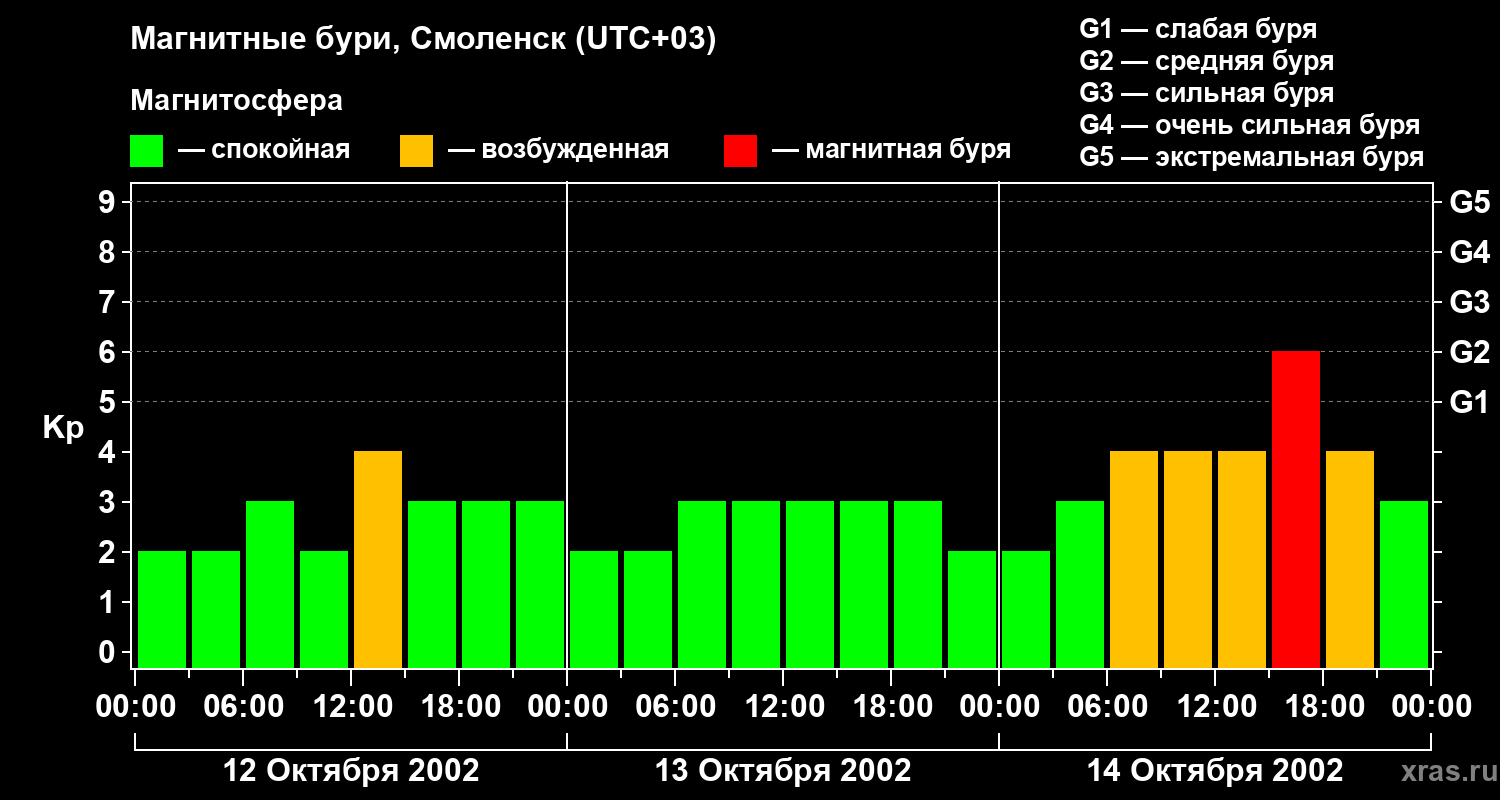Click the '— возбужденная' legend label

(x=558, y=151)
